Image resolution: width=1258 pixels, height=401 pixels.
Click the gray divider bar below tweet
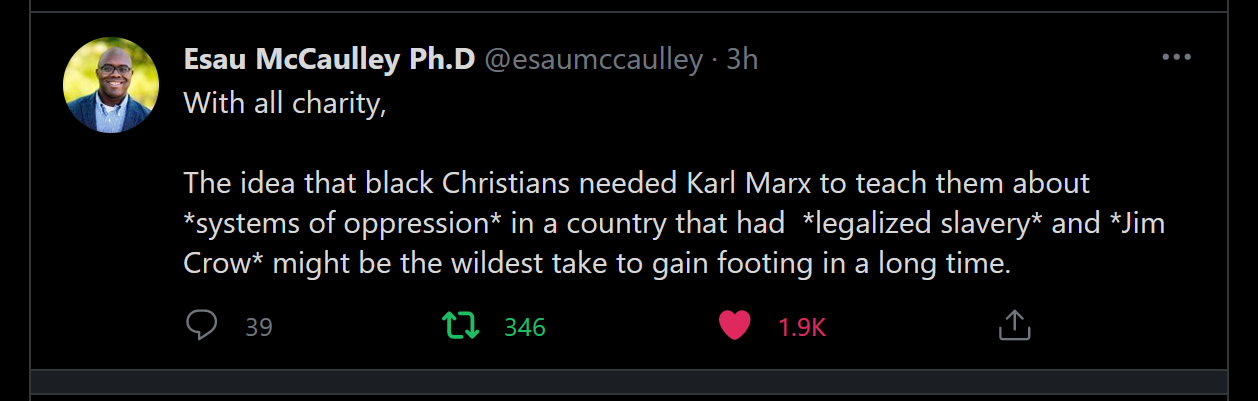(x=628, y=383)
